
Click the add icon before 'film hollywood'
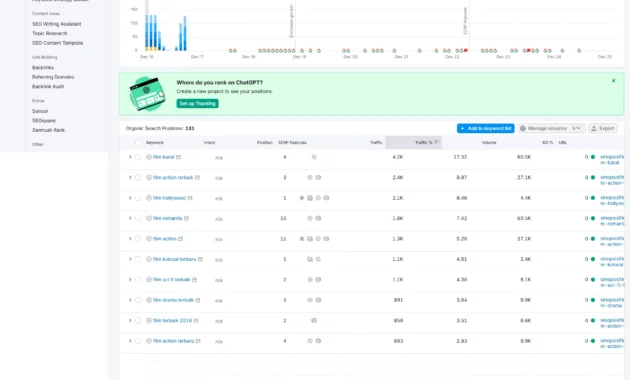pyautogui.click(x=149, y=198)
